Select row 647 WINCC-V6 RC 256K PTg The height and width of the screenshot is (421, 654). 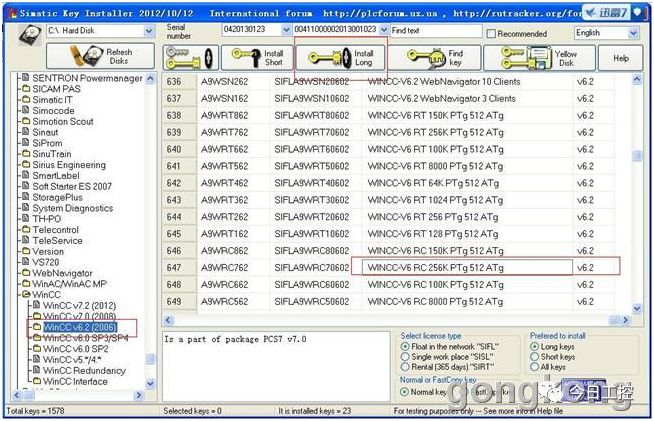click(x=388, y=267)
